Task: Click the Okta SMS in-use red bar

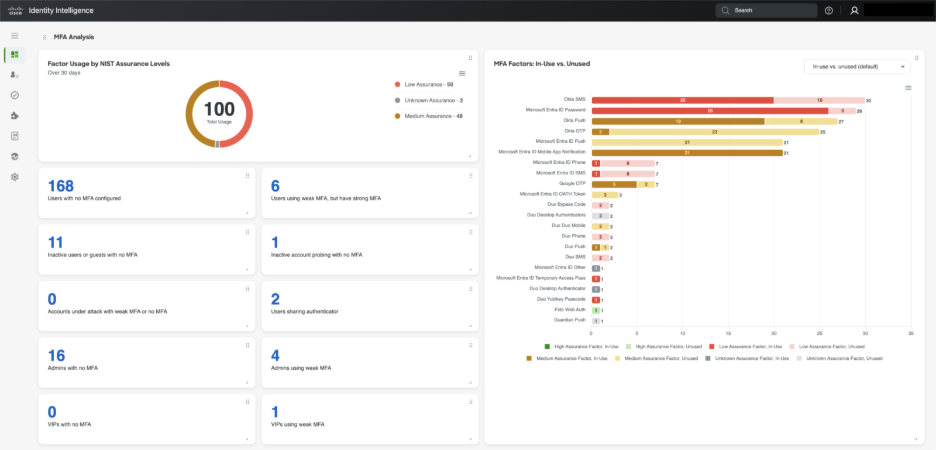Action: point(682,100)
